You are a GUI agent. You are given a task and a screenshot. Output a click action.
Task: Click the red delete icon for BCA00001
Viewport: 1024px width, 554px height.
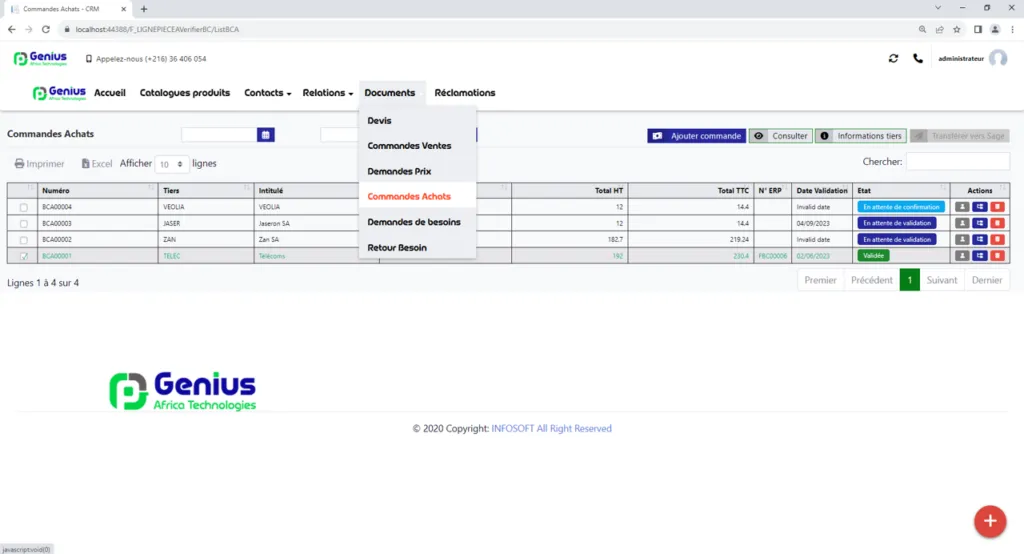[x=997, y=255]
